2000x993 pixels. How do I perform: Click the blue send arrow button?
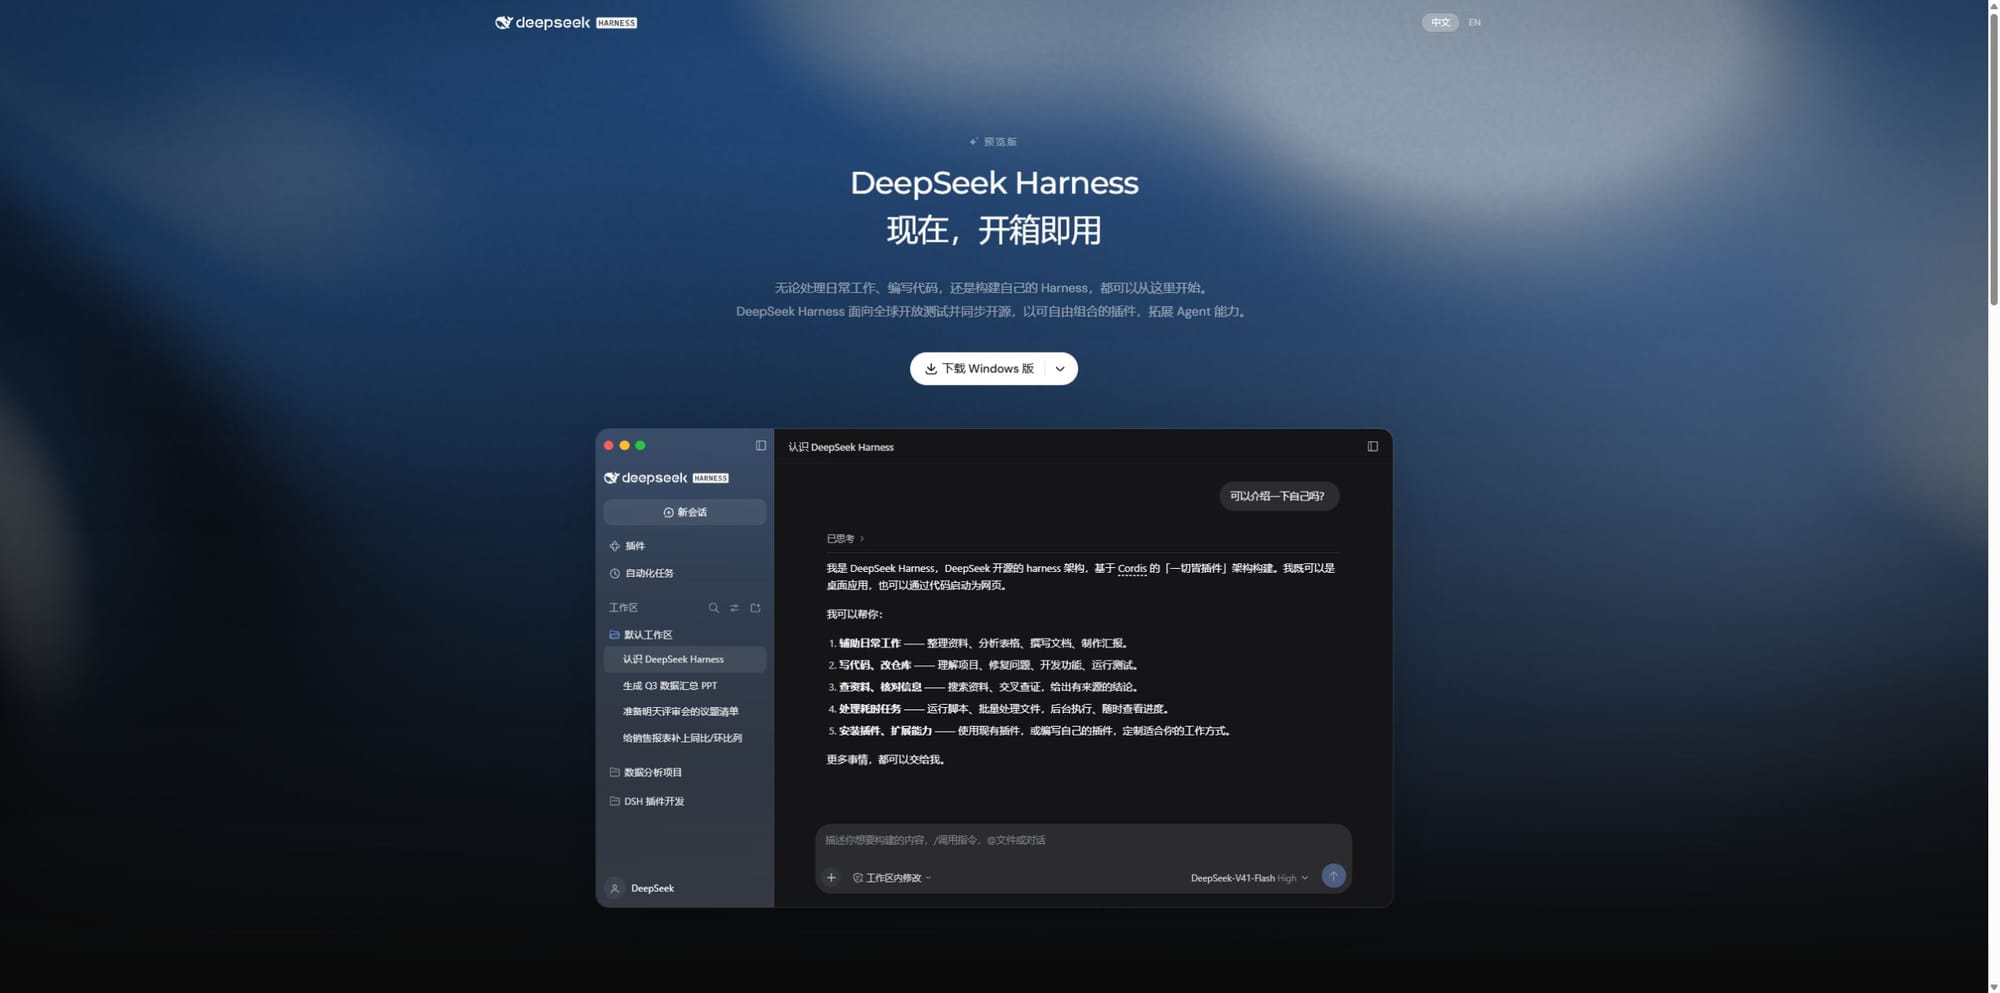pos(1333,876)
